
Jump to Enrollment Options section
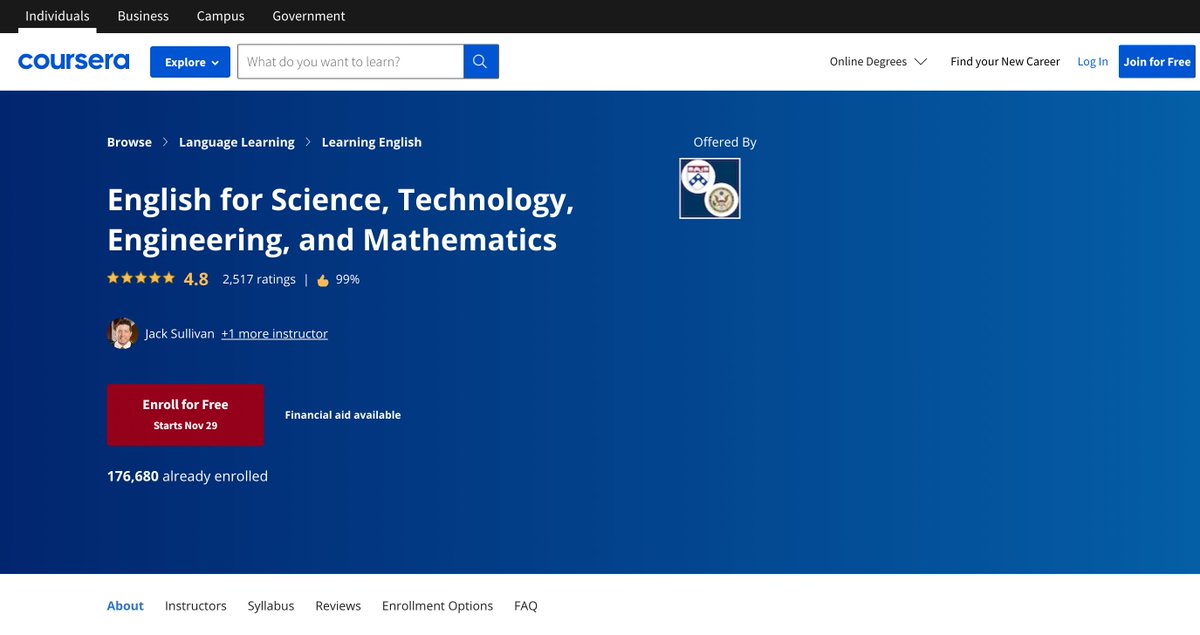437,606
